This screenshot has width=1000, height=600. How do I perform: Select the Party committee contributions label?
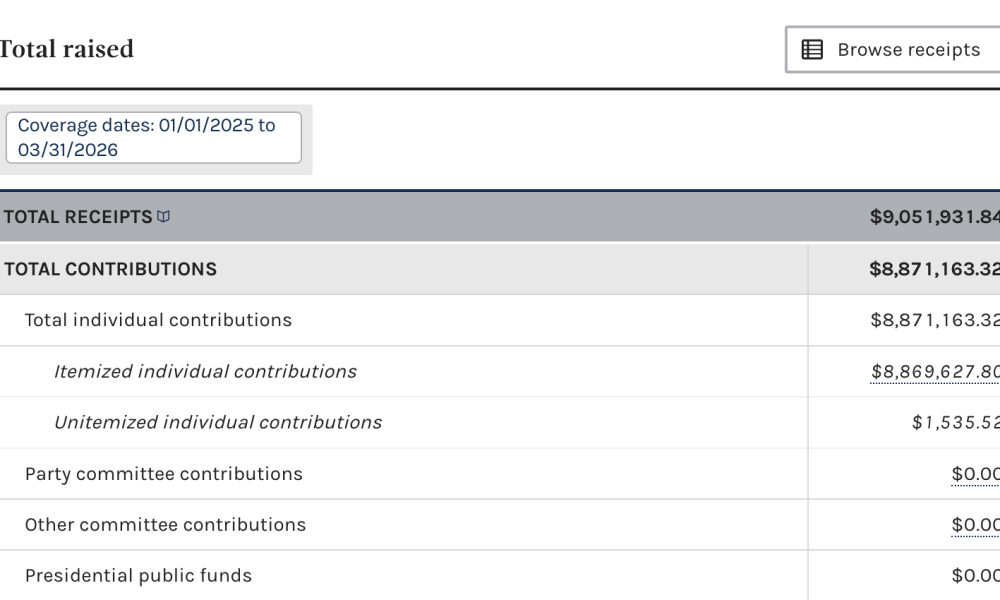(163, 474)
